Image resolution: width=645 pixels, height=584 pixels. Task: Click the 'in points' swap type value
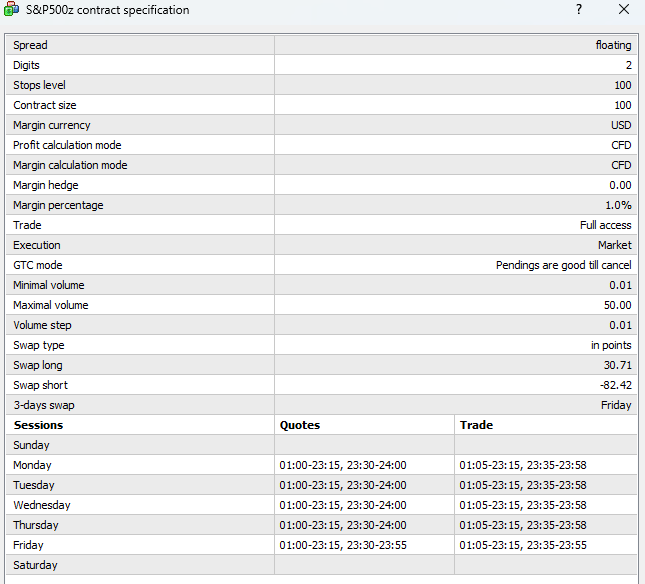point(611,345)
